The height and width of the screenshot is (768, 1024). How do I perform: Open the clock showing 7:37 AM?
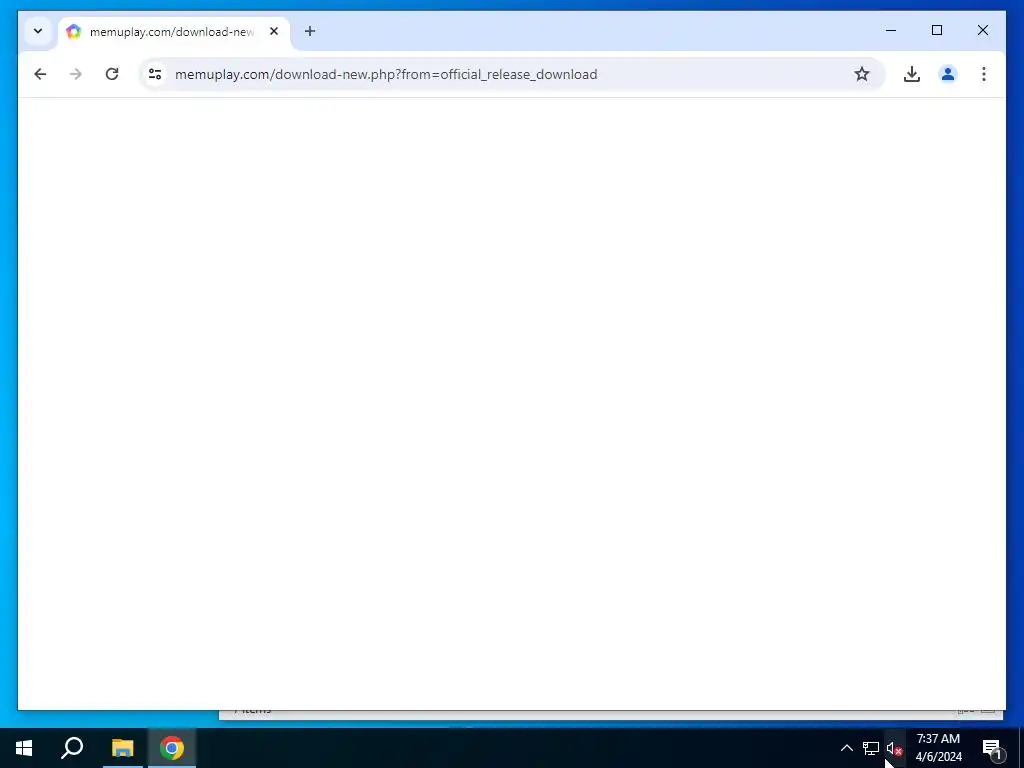tap(938, 748)
